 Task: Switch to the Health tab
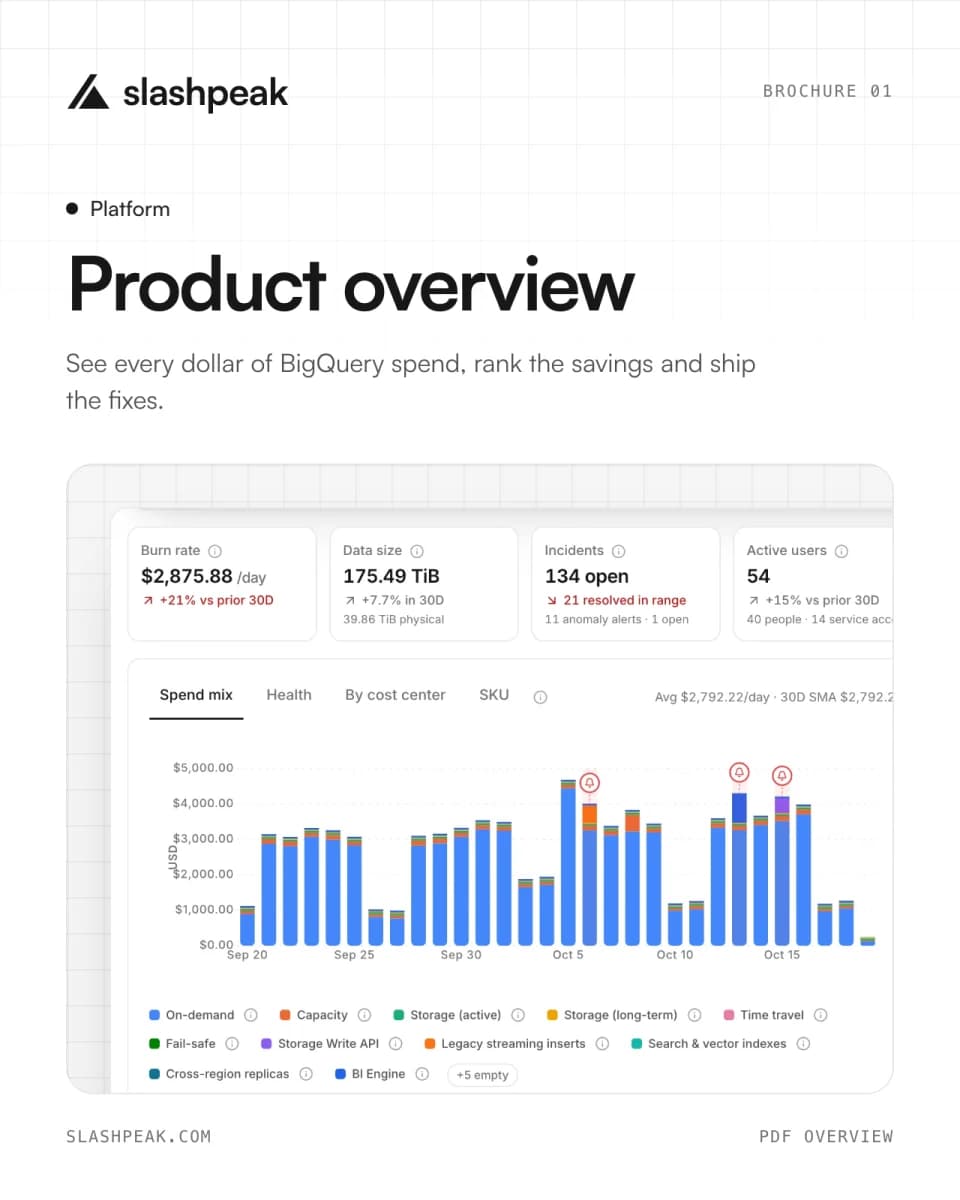[289, 695]
